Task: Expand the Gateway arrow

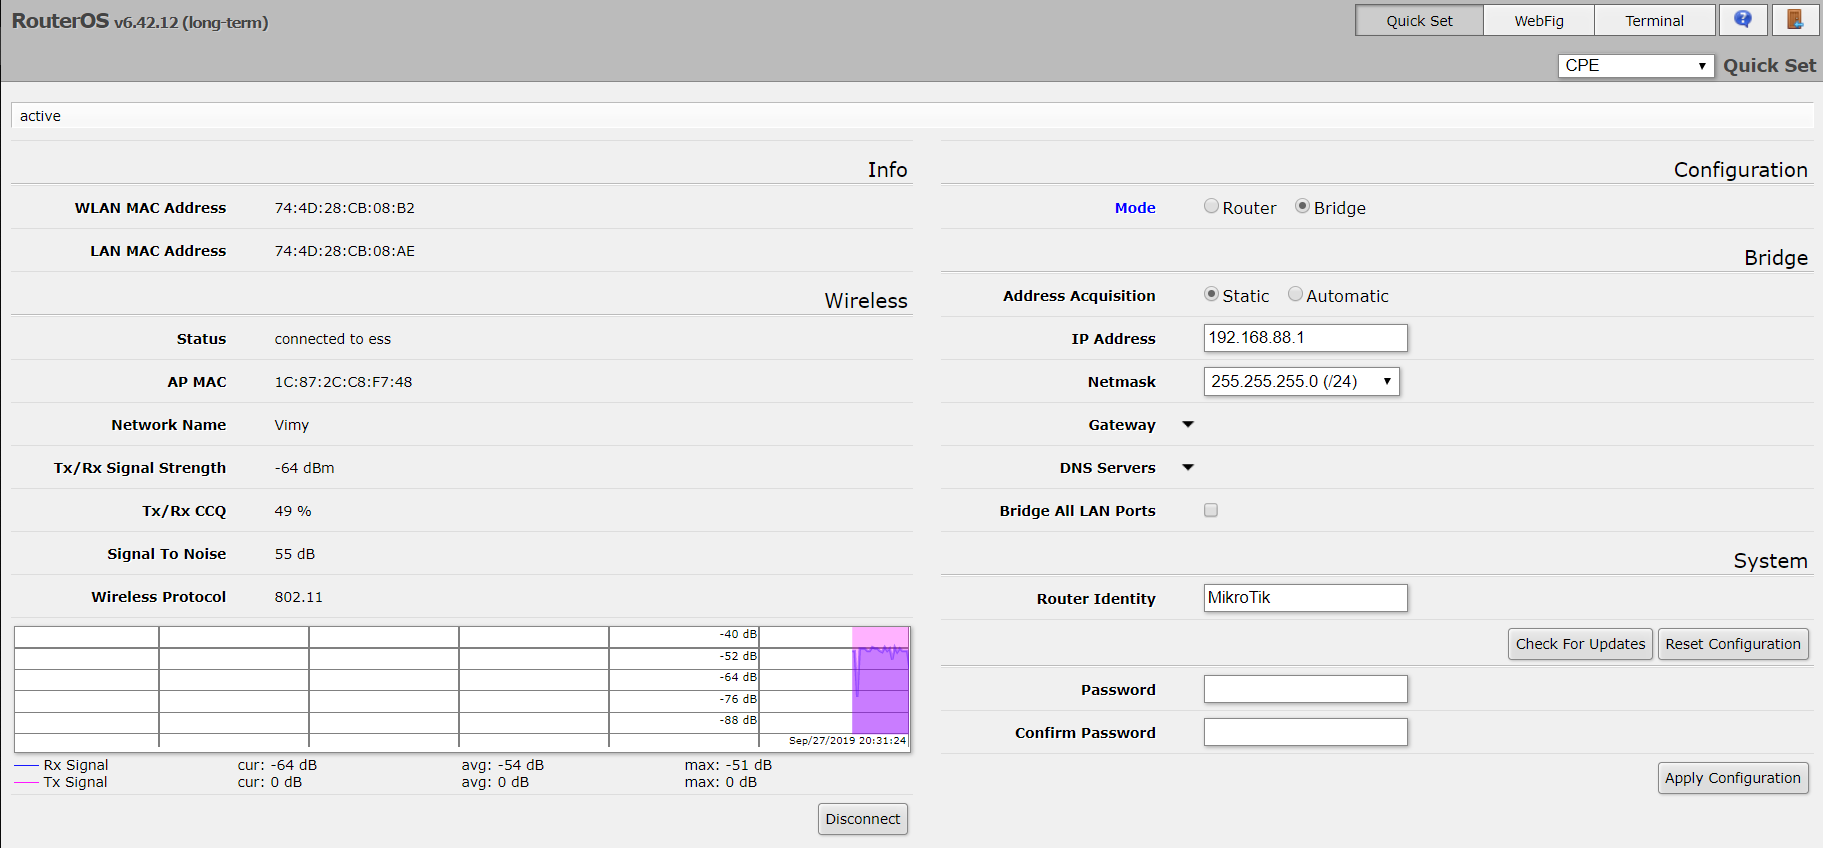Action: coord(1188,425)
